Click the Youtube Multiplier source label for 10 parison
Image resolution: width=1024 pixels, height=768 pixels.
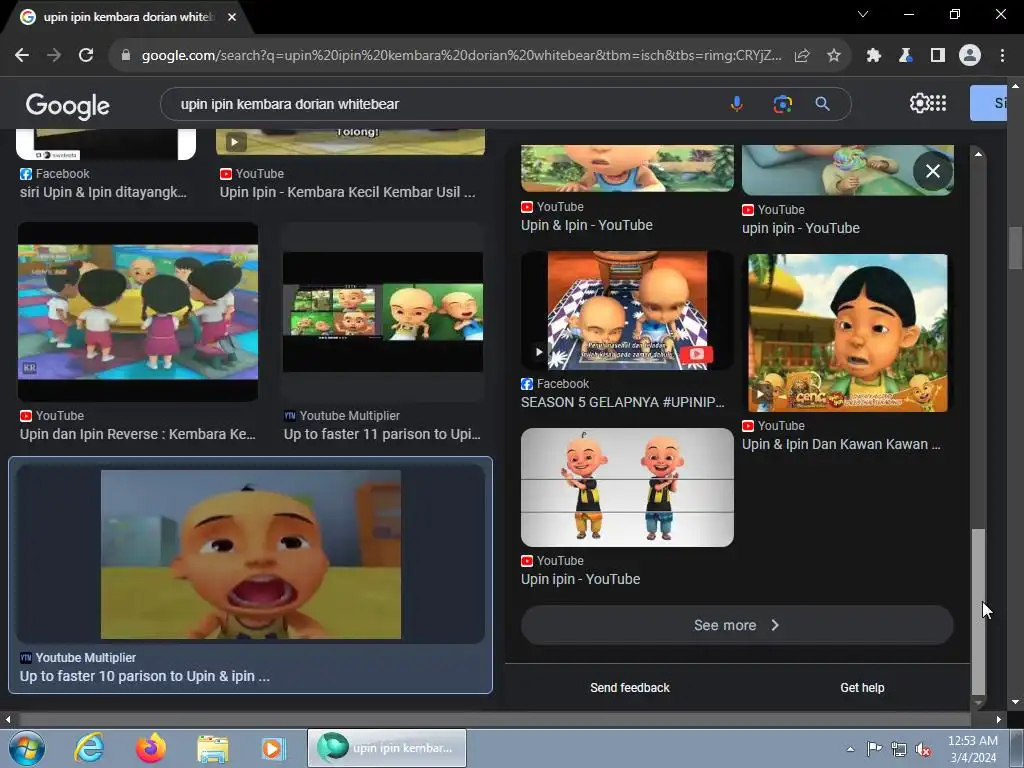click(86, 658)
